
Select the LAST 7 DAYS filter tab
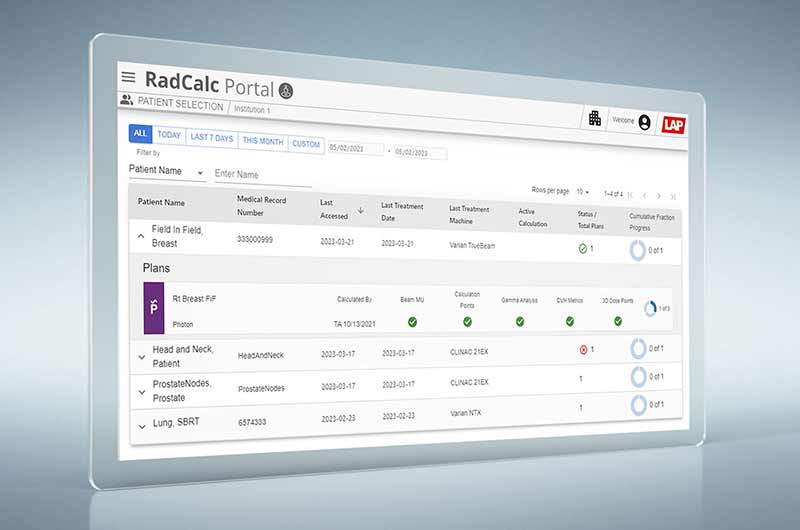pos(212,138)
